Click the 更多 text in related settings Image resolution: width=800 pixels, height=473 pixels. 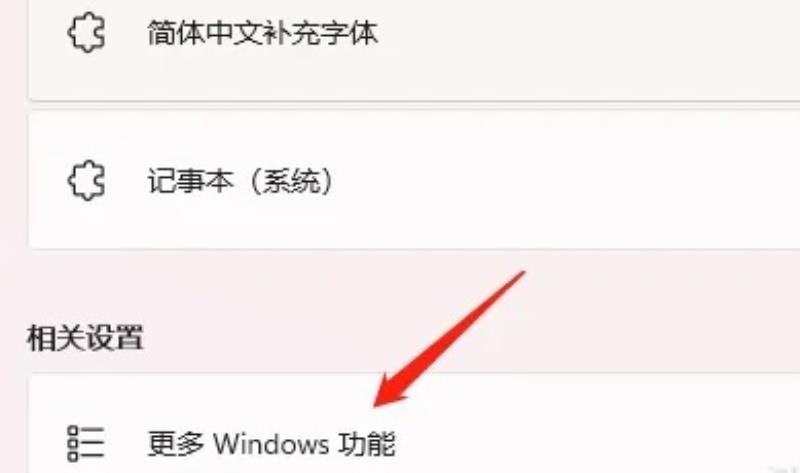[x=176, y=444]
